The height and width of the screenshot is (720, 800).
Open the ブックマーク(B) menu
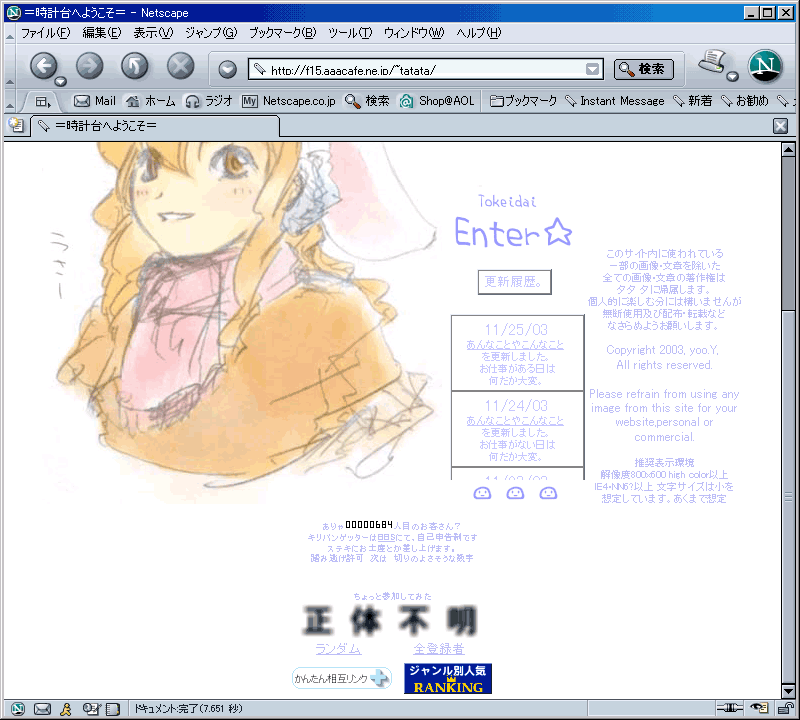[283, 33]
